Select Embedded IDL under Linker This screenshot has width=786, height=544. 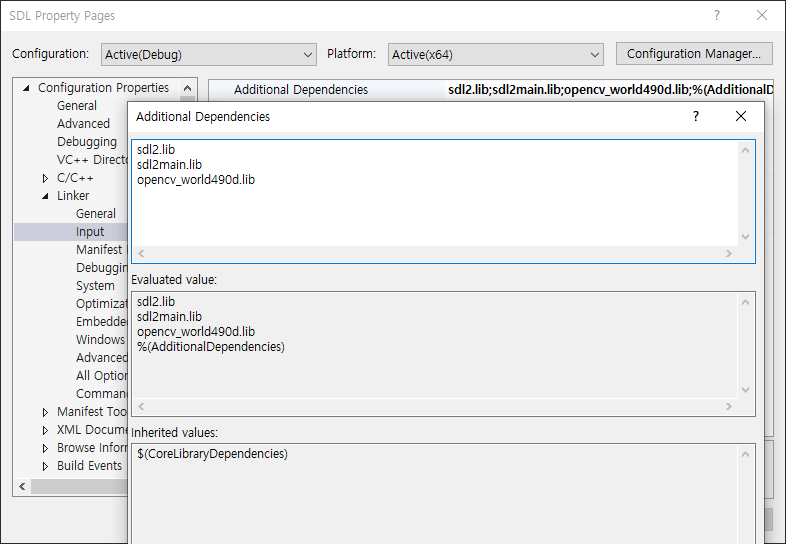pos(102,321)
